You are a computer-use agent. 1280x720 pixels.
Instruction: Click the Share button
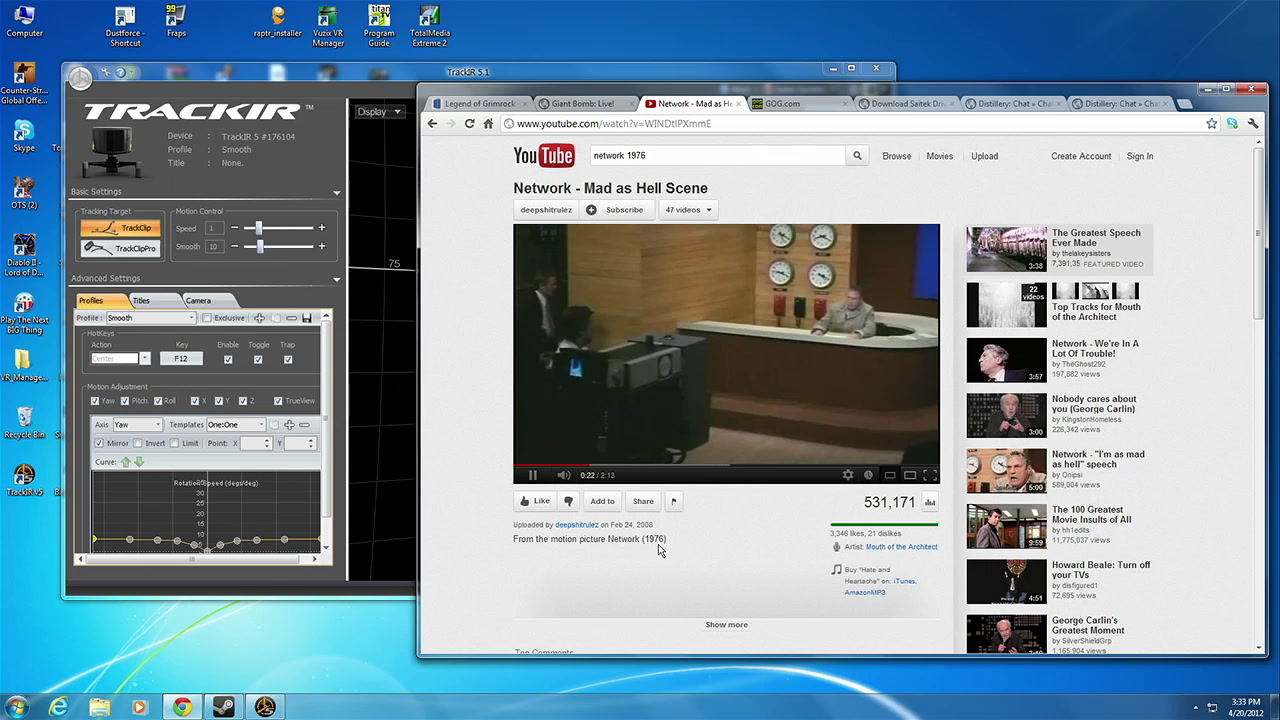click(x=643, y=501)
